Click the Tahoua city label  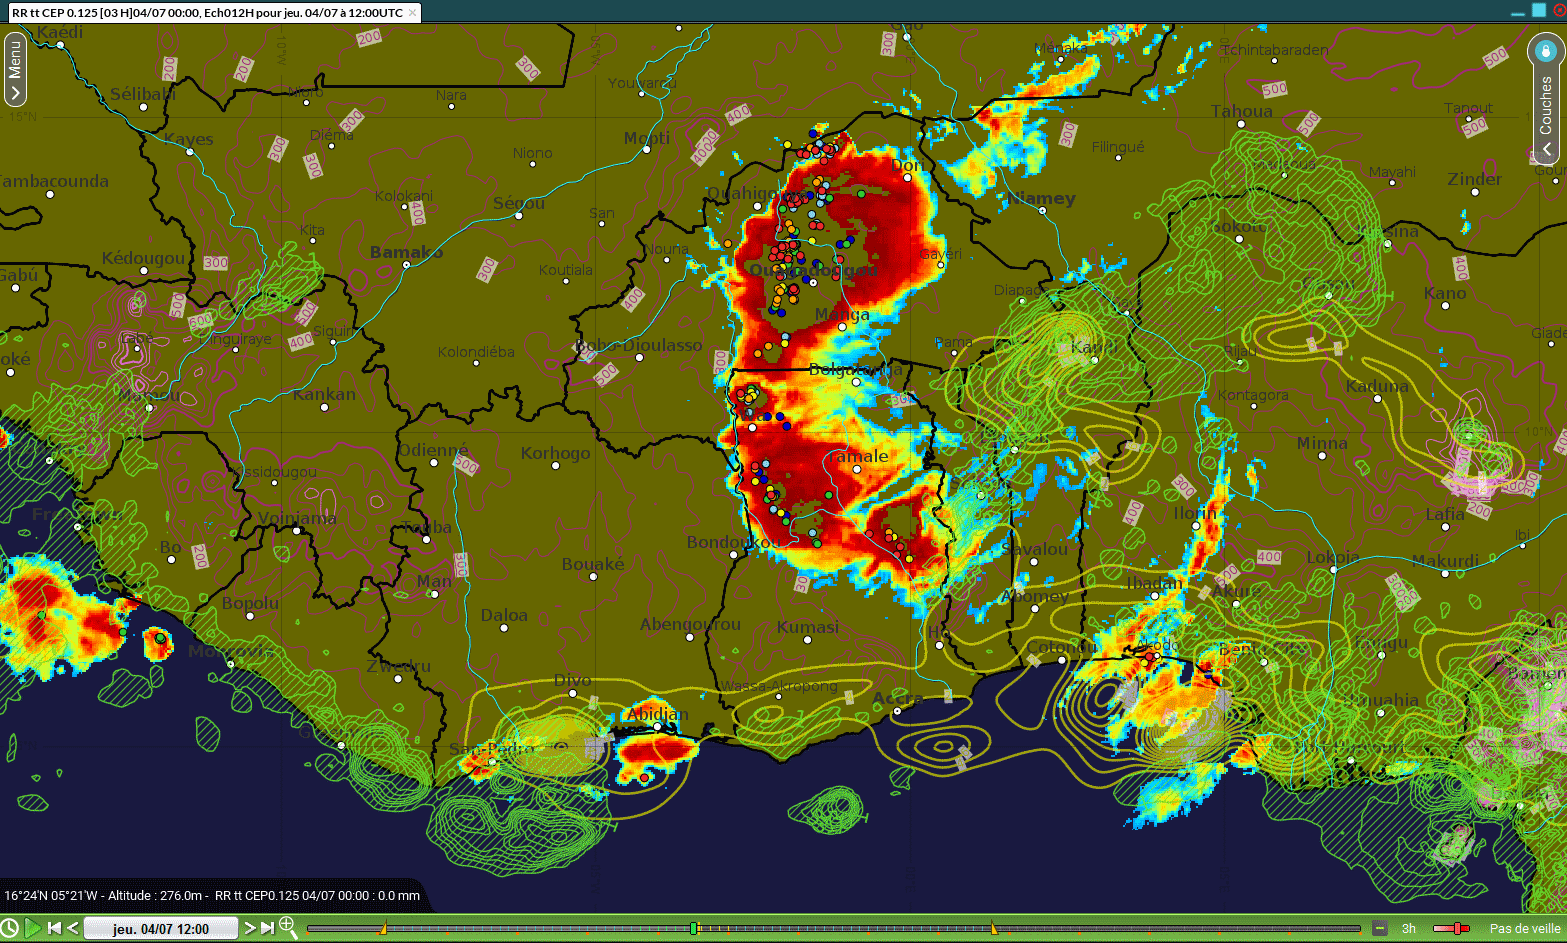pos(1242,111)
